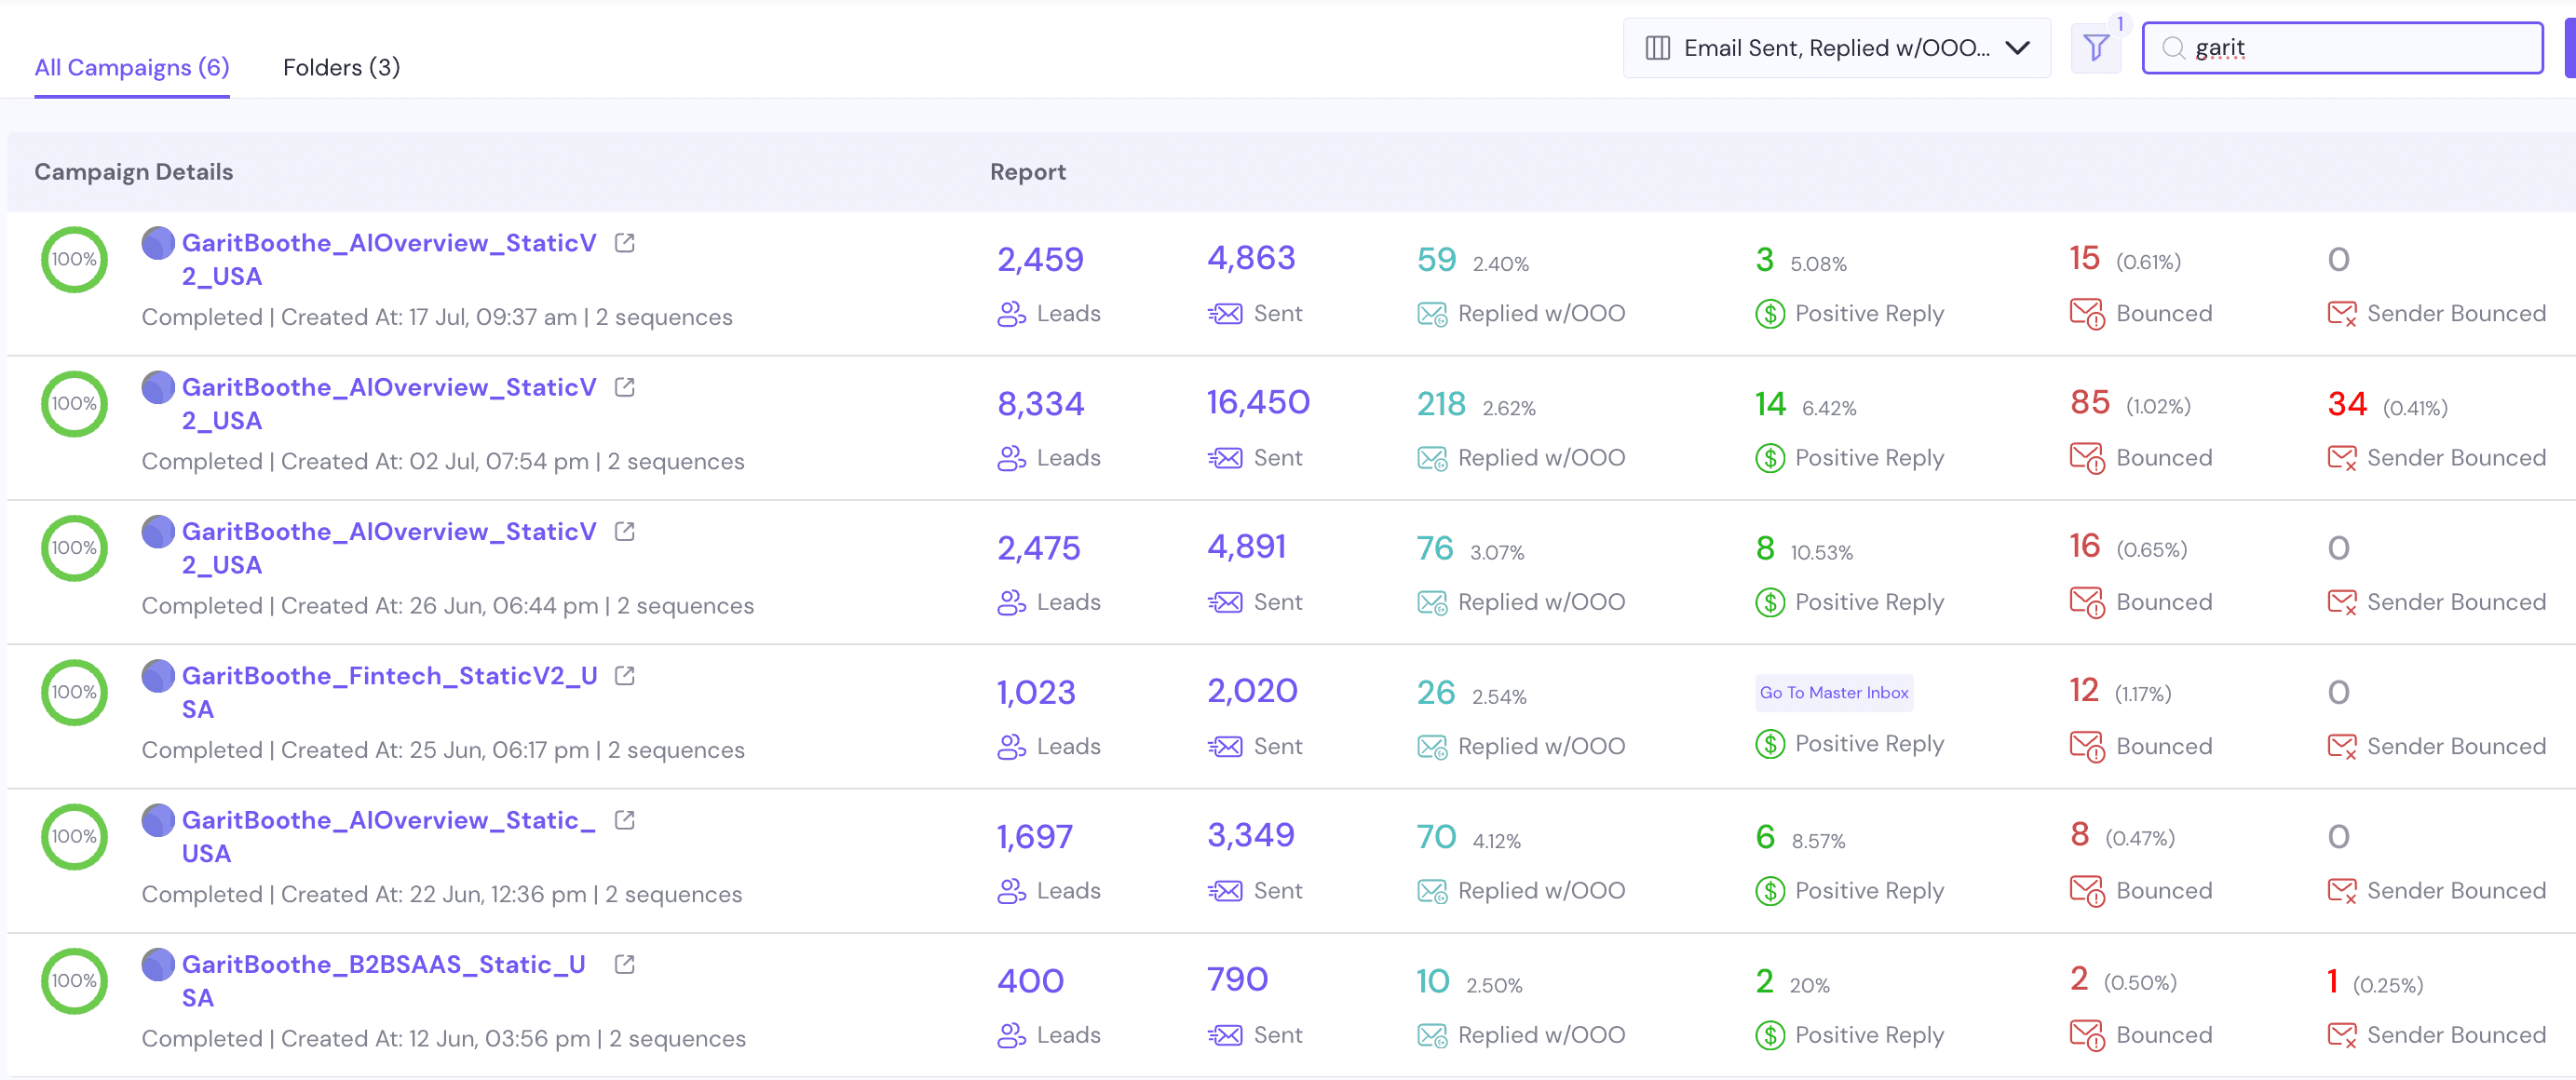Viewport: 2576px width, 1080px height.
Task: Select the All Campaigns tab
Action: point(131,66)
